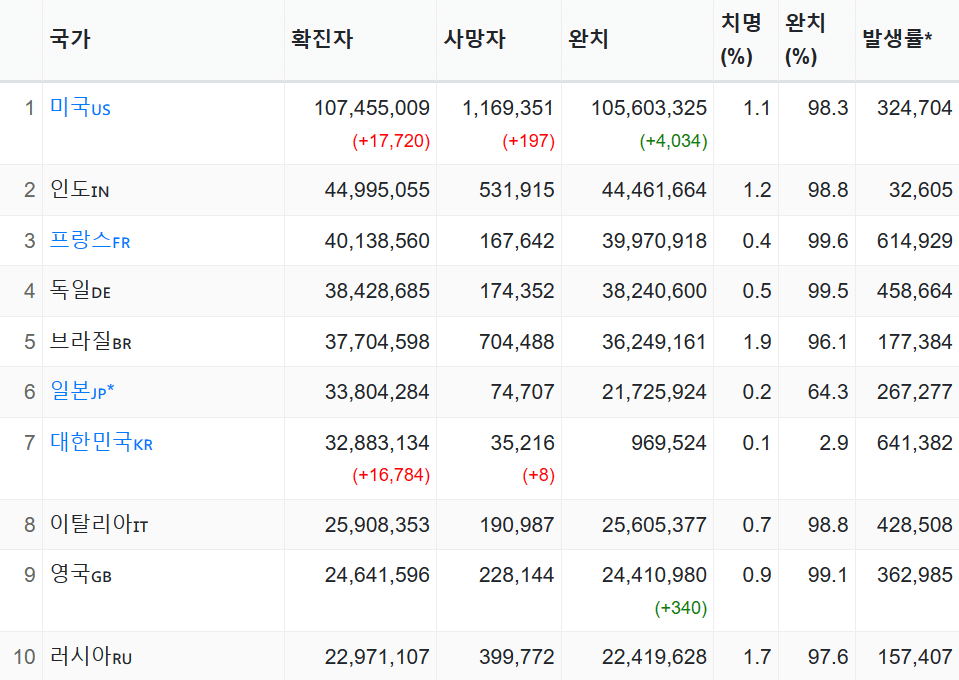Image resolution: width=959 pixels, height=680 pixels.
Task: Click India recovered value 44,461,664
Action: point(654,190)
